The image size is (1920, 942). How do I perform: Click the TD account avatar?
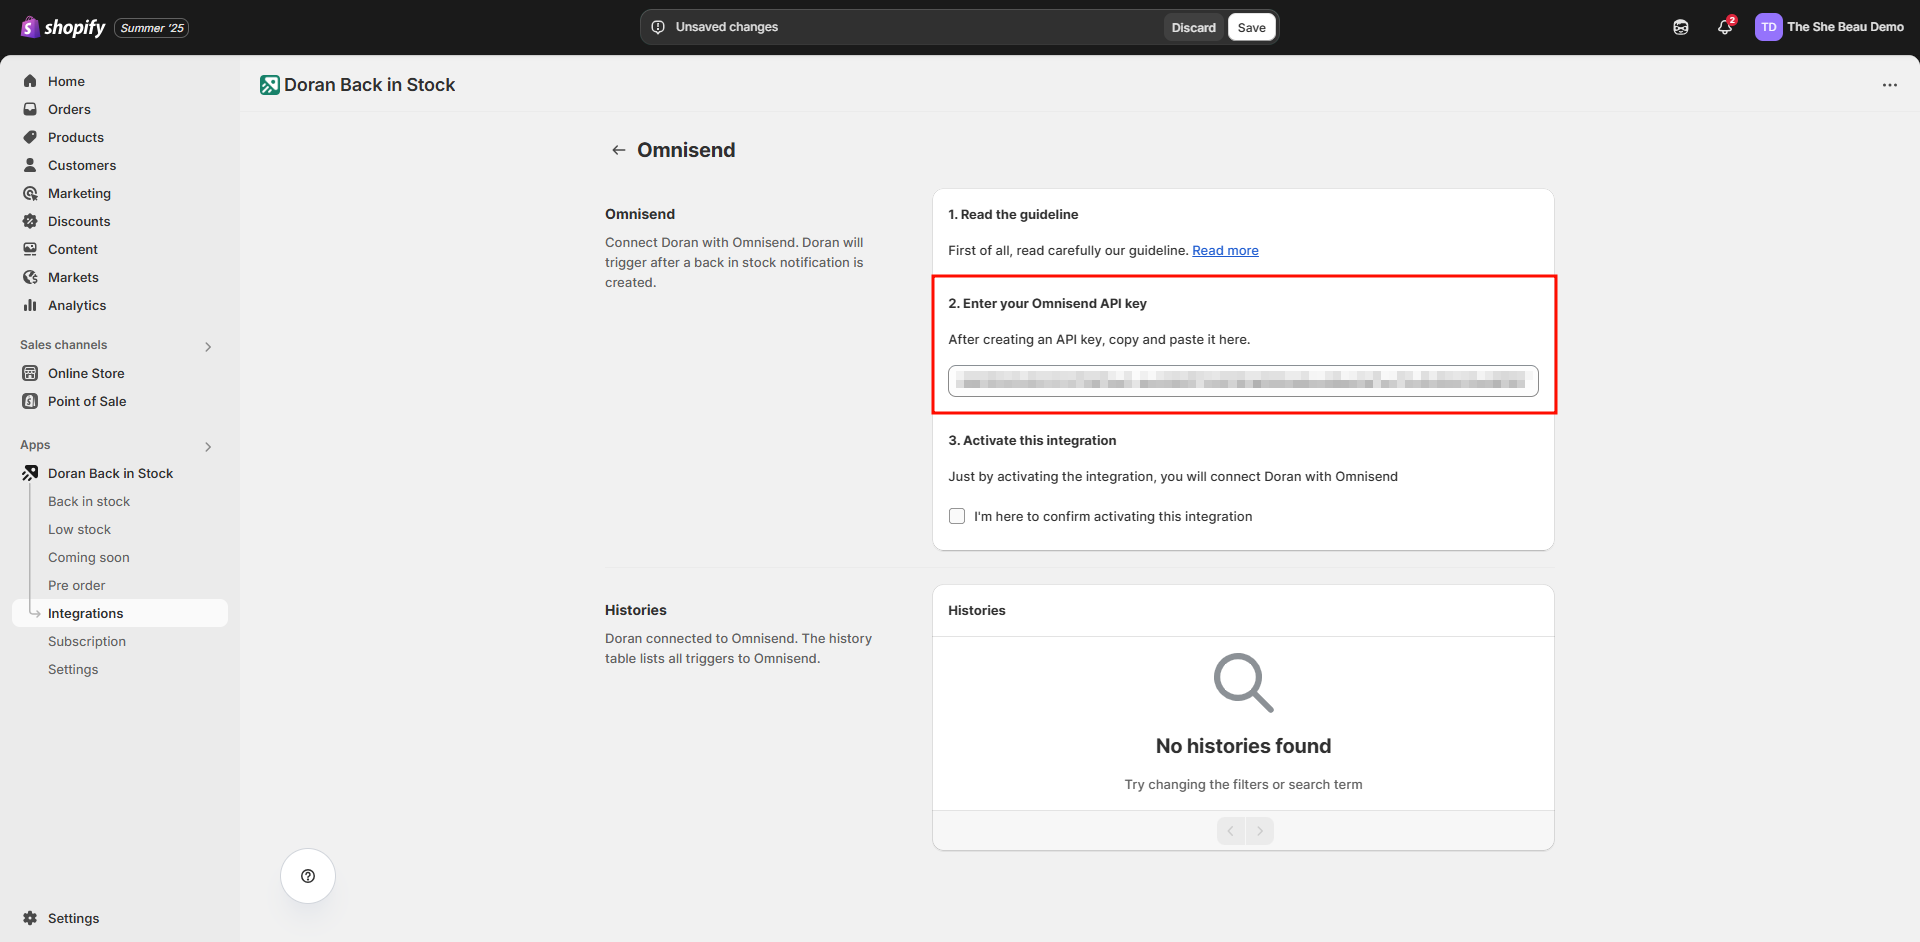(x=1768, y=27)
